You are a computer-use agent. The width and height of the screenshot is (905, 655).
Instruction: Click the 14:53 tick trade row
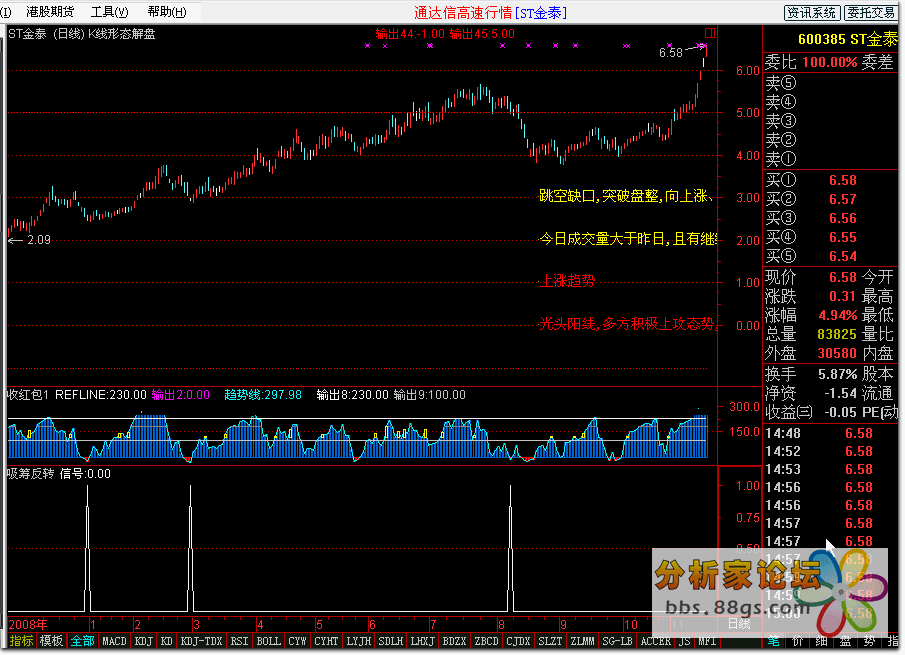tap(830, 469)
